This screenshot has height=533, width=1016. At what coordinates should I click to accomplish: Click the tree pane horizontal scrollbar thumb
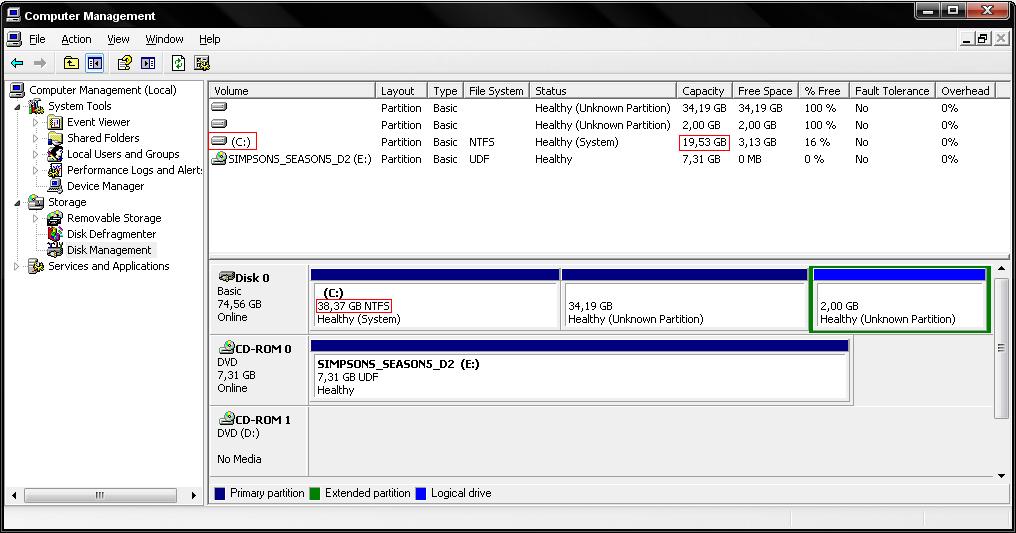click(x=100, y=495)
